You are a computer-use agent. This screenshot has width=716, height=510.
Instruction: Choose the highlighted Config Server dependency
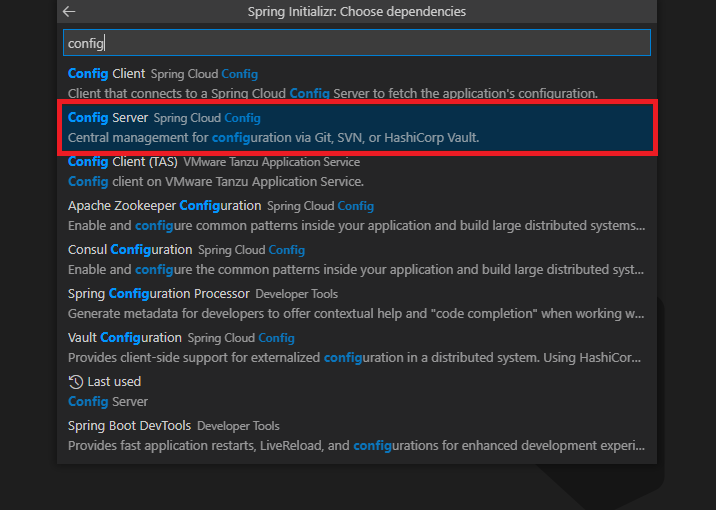click(x=357, y=127)
